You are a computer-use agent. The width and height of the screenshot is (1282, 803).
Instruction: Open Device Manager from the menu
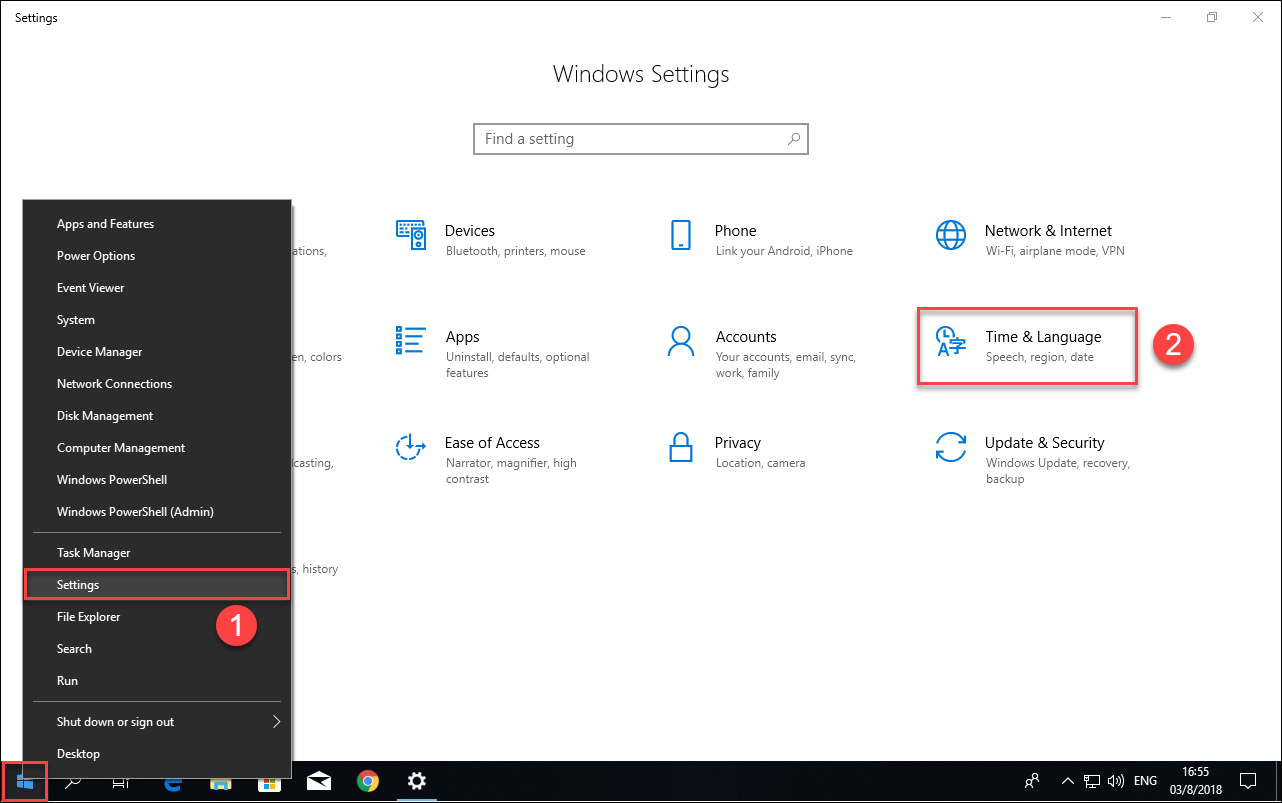pyautogui.click(x=157, y=352)
